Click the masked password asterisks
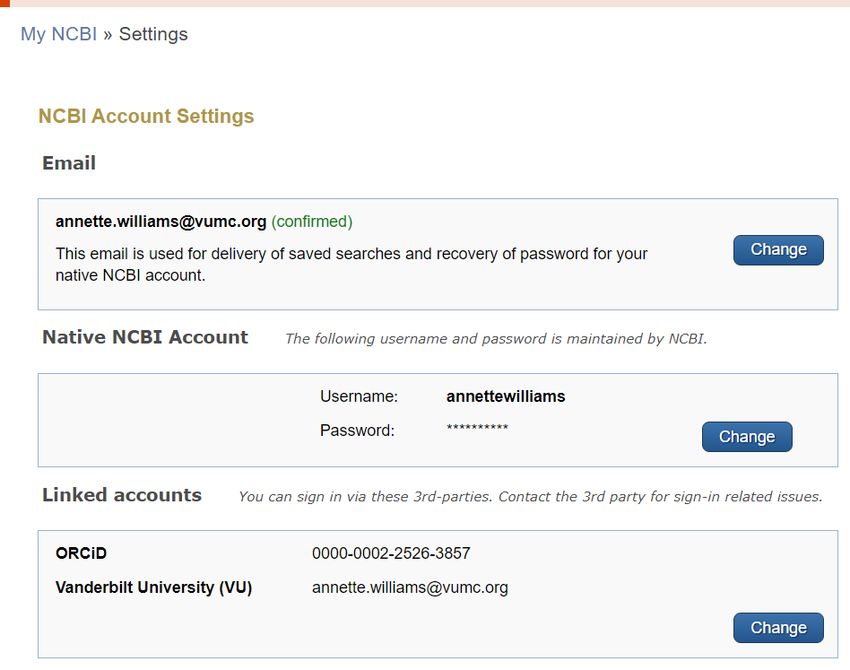850x670 pixels. tap(477, 428)
